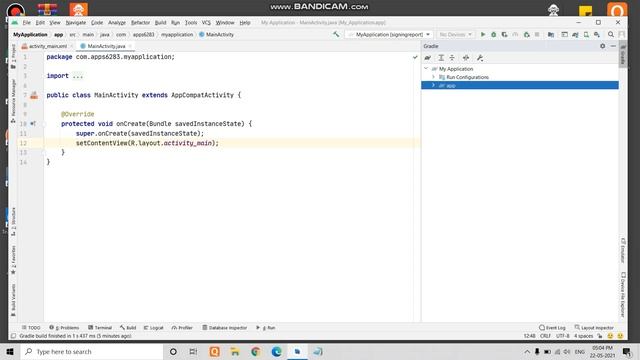Open the Project tool window tab

(x=13, y=56)
